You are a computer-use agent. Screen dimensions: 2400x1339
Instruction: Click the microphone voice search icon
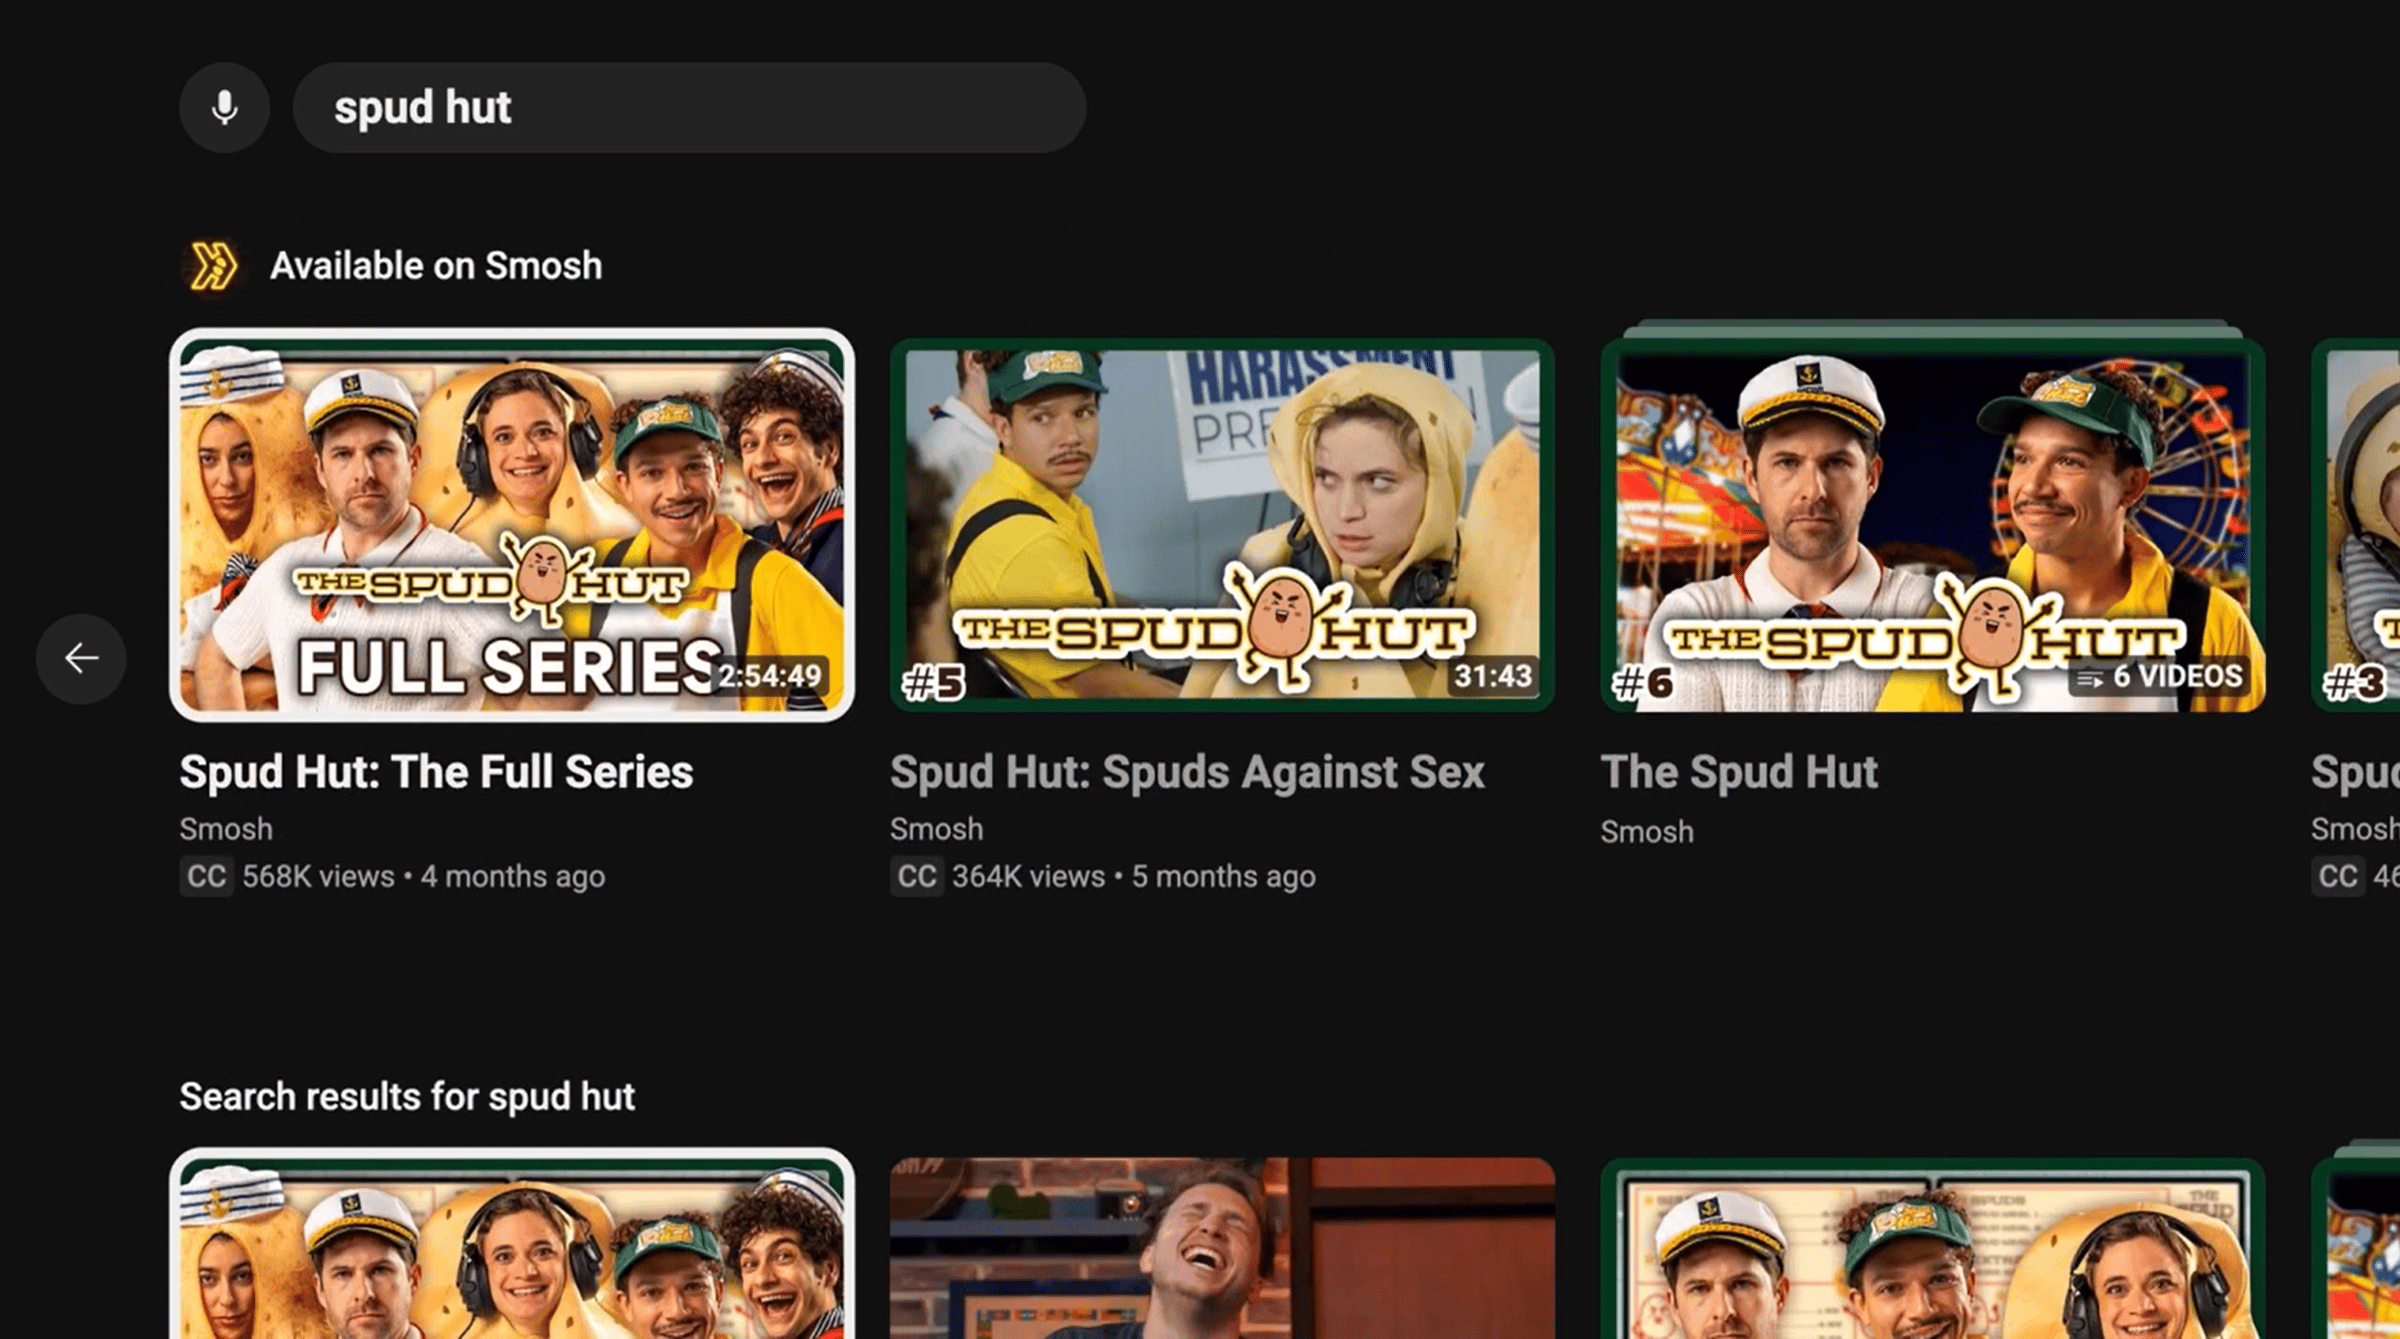pos(225,107)
